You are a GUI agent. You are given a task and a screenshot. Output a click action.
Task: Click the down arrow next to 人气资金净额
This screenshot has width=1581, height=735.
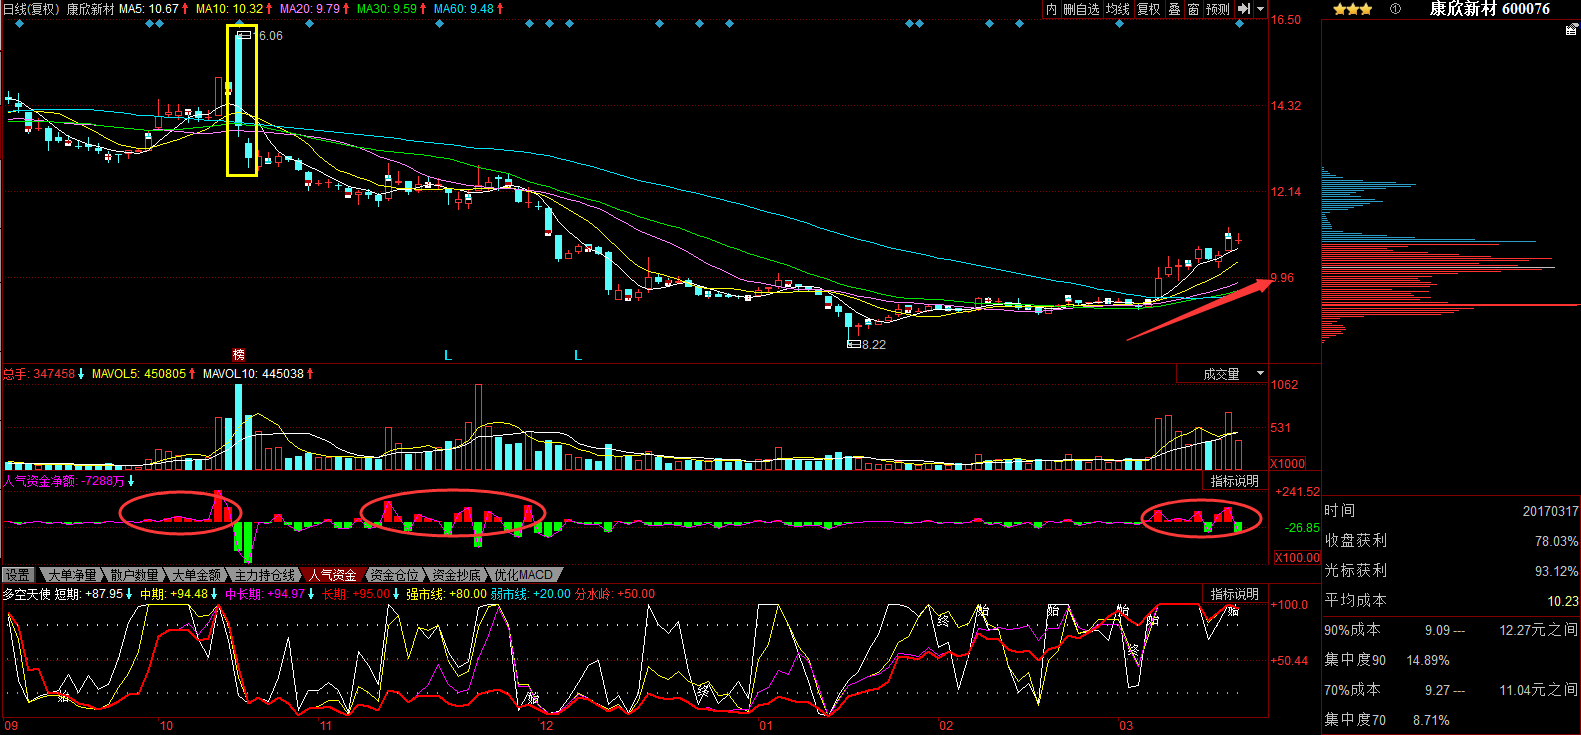click(x=131, y=481)
